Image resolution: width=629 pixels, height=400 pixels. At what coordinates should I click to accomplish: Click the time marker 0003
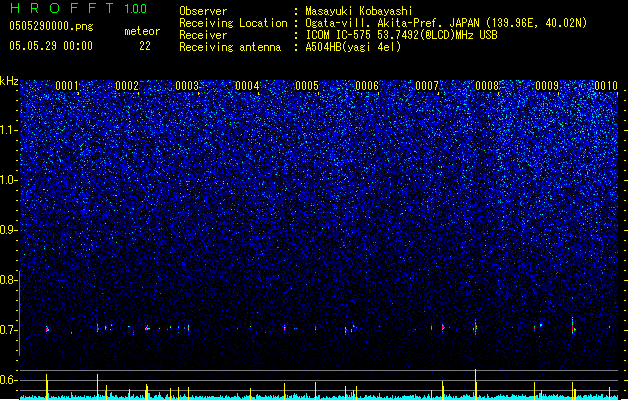pyautogui.click(x=187, y=86)
